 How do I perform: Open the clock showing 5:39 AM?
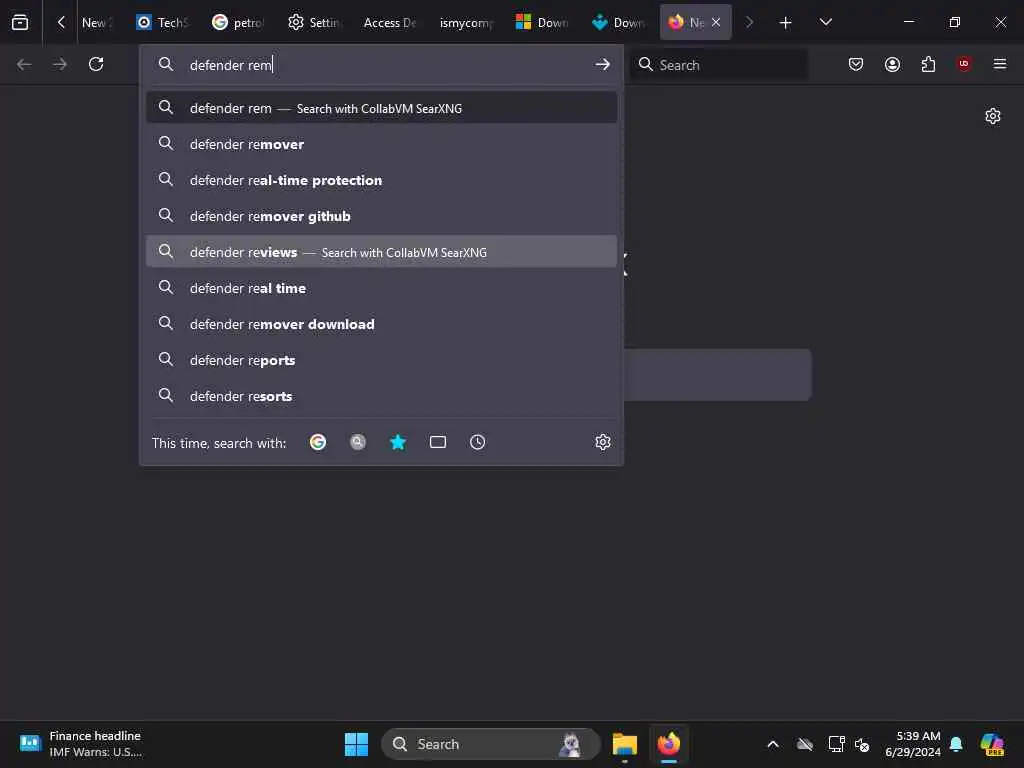coord(913,744)
